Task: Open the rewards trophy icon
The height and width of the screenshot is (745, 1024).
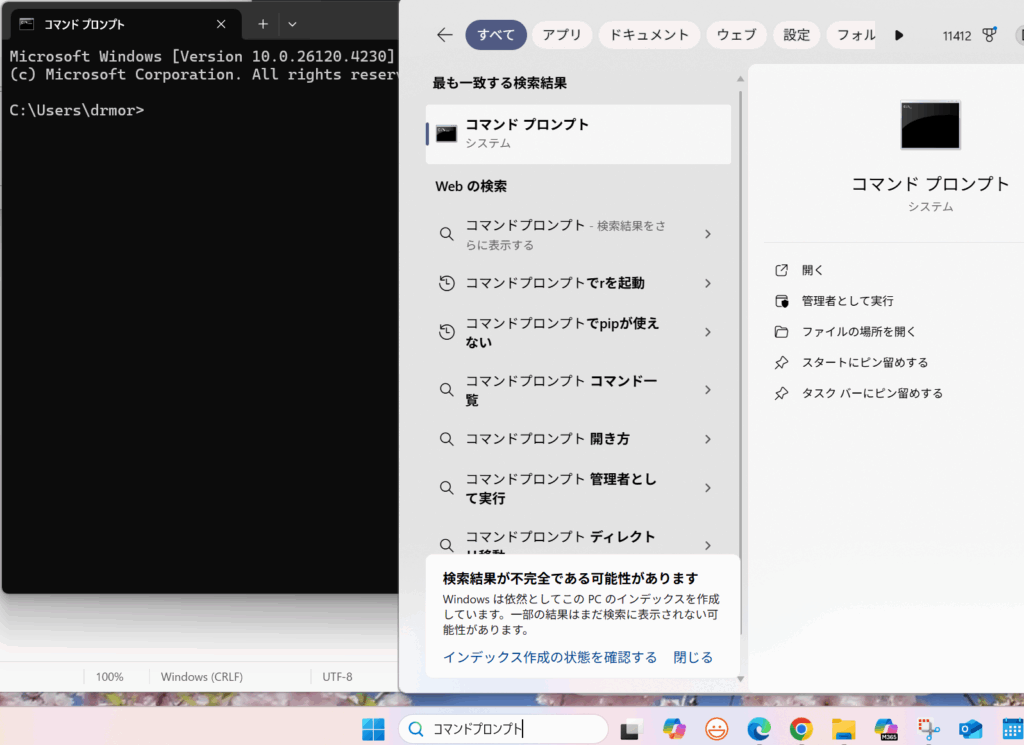Action: click(989, 35)
